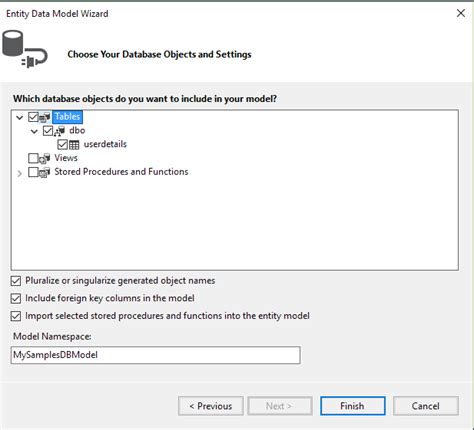Toggle Pluralize or singularize generated object names
474x430 pixels.
pos(16,281)
